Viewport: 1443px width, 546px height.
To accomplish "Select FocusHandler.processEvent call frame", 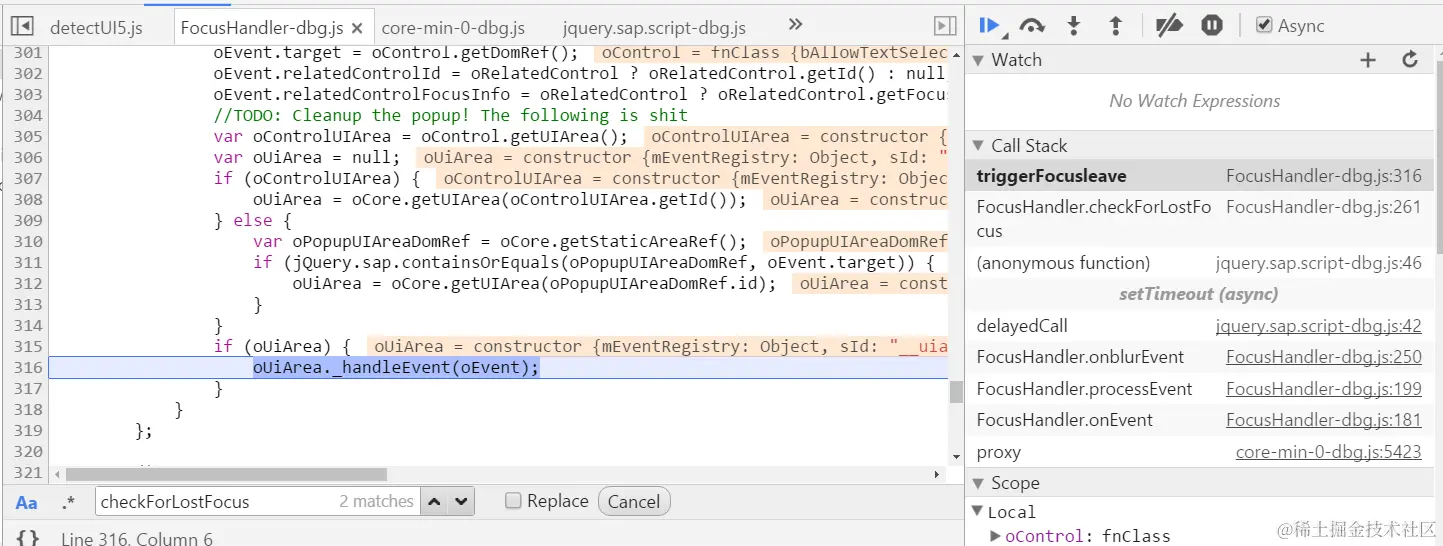I will pos(1199,389).
